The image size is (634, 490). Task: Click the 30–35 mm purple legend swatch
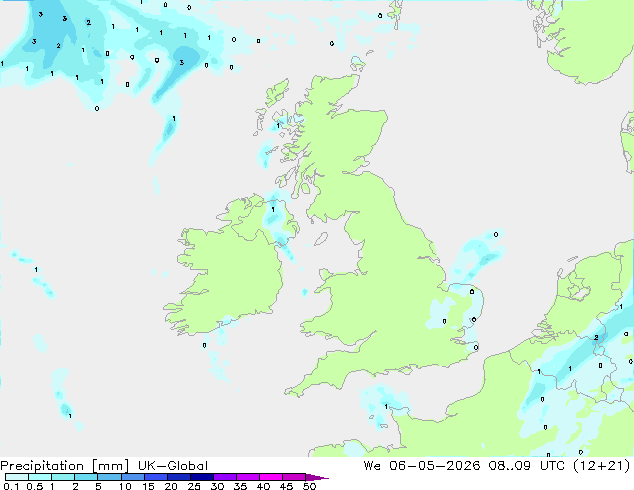pyautogui.click(x=224, y=477)
